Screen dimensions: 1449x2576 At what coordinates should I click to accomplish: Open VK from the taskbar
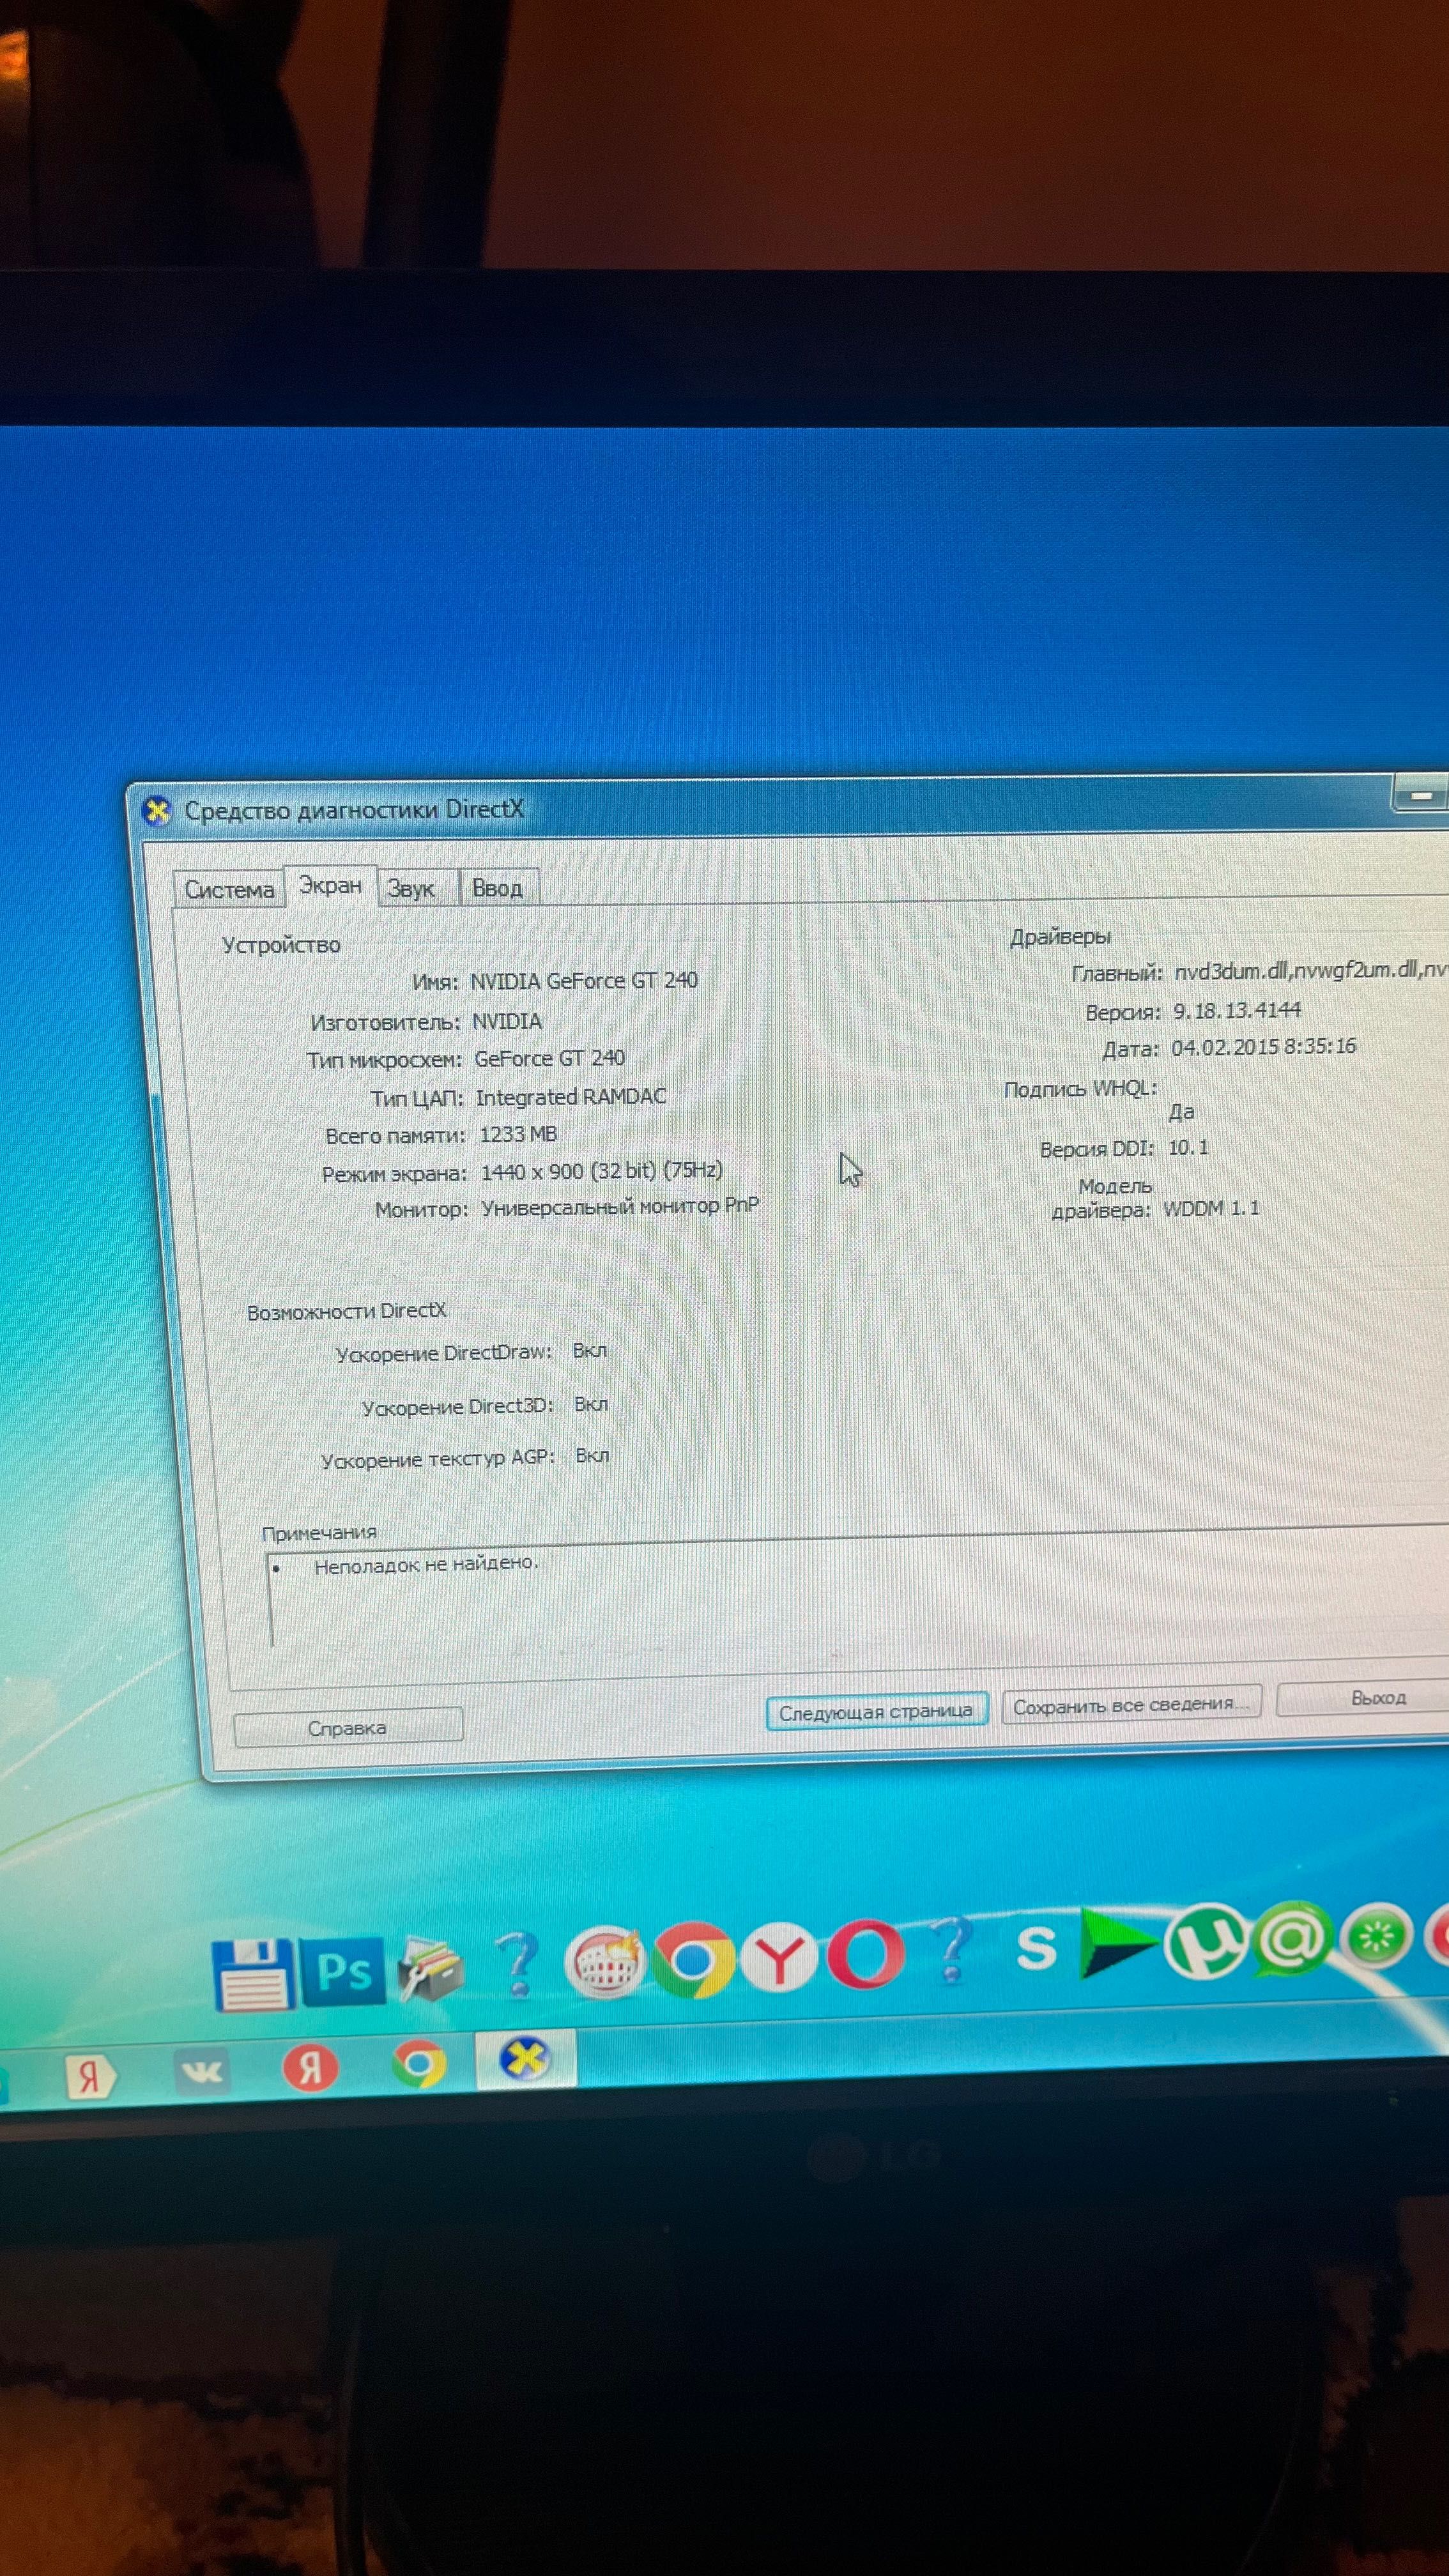[201, 2071]
